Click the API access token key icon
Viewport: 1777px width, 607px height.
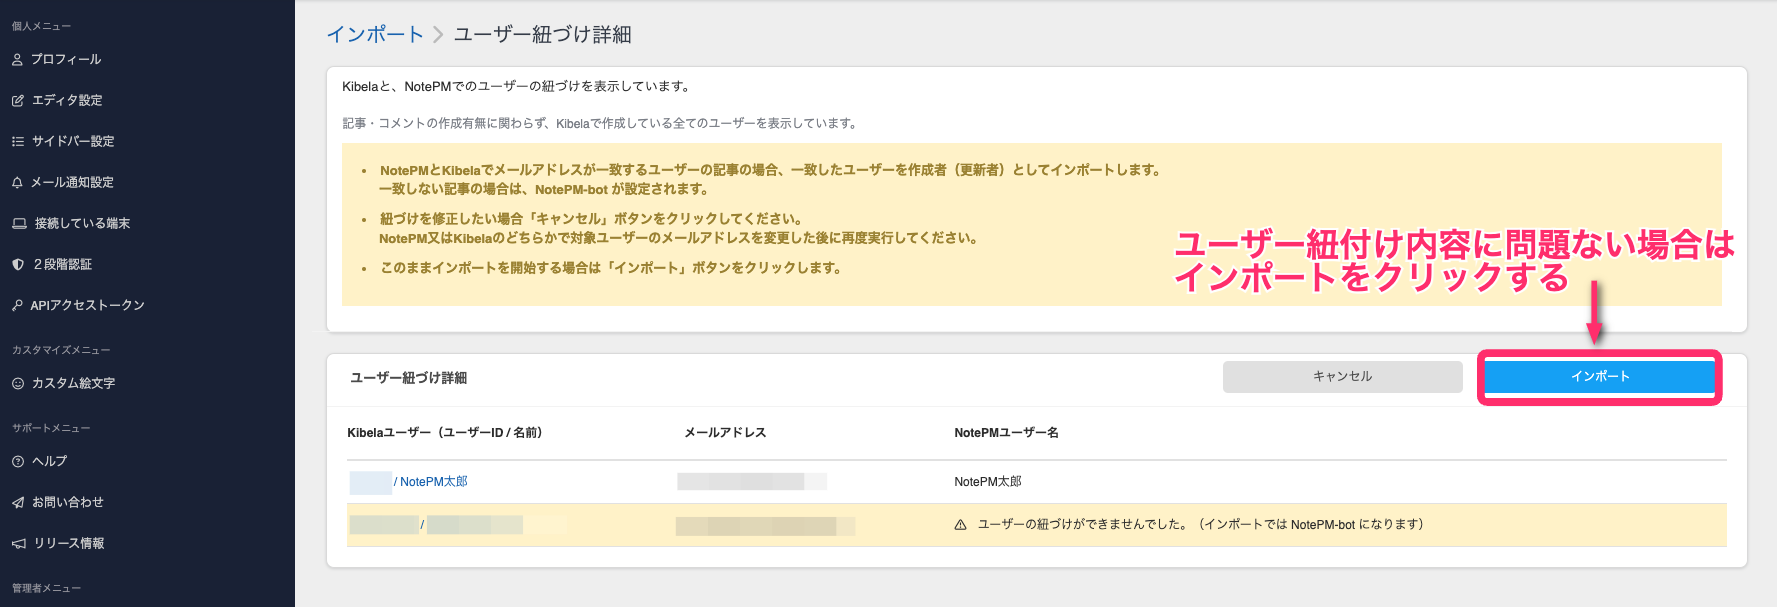click(17, 306)
